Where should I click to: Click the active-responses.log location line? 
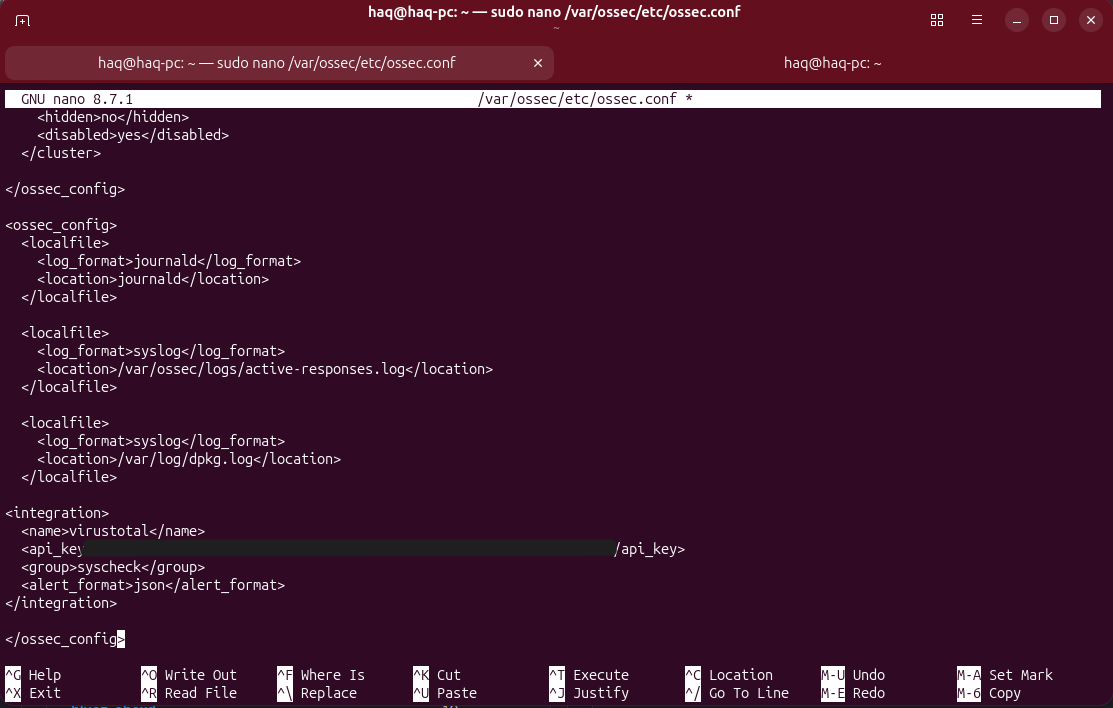coord(265,369)
